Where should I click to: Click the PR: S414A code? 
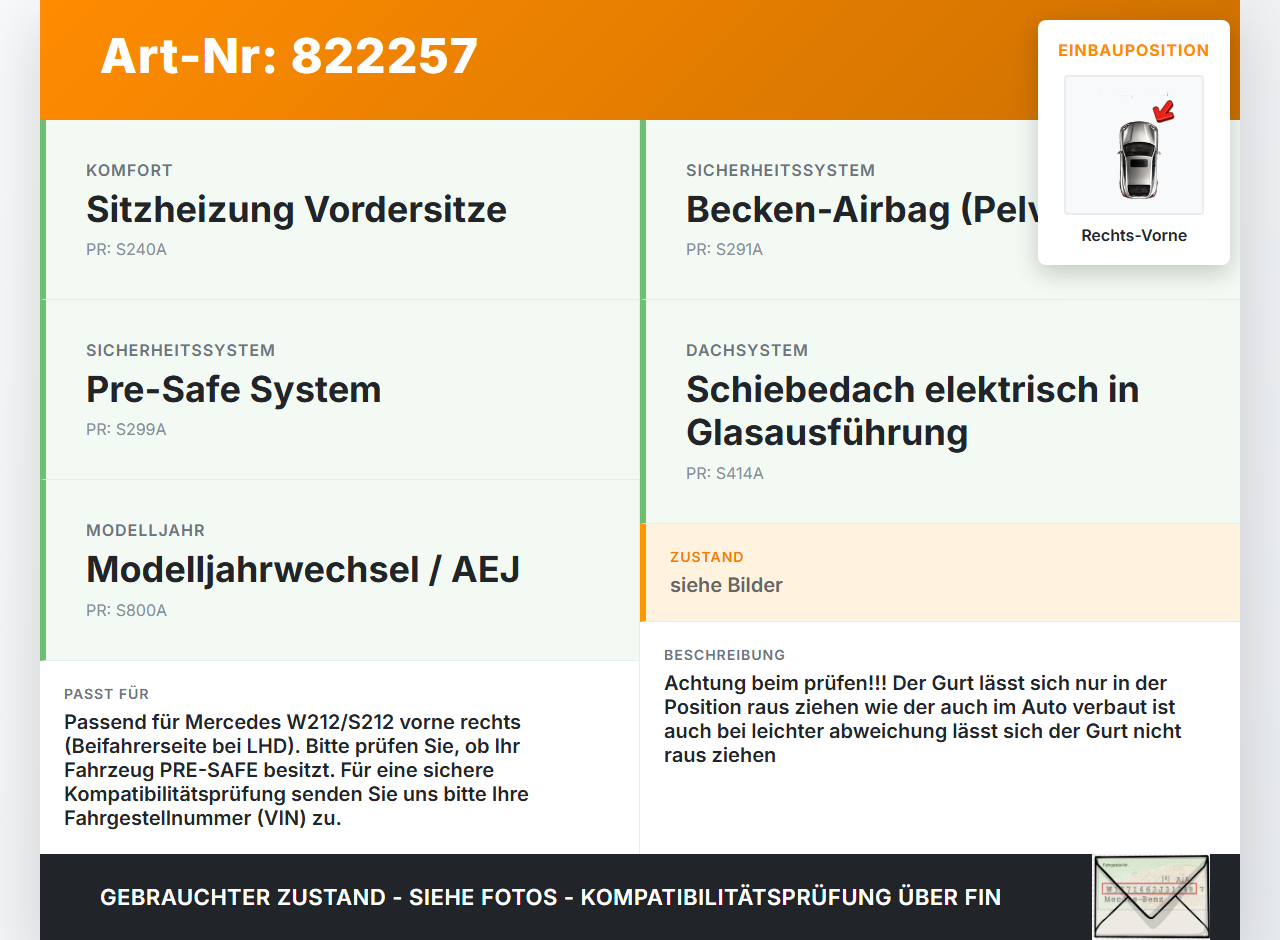click(725, 474)
